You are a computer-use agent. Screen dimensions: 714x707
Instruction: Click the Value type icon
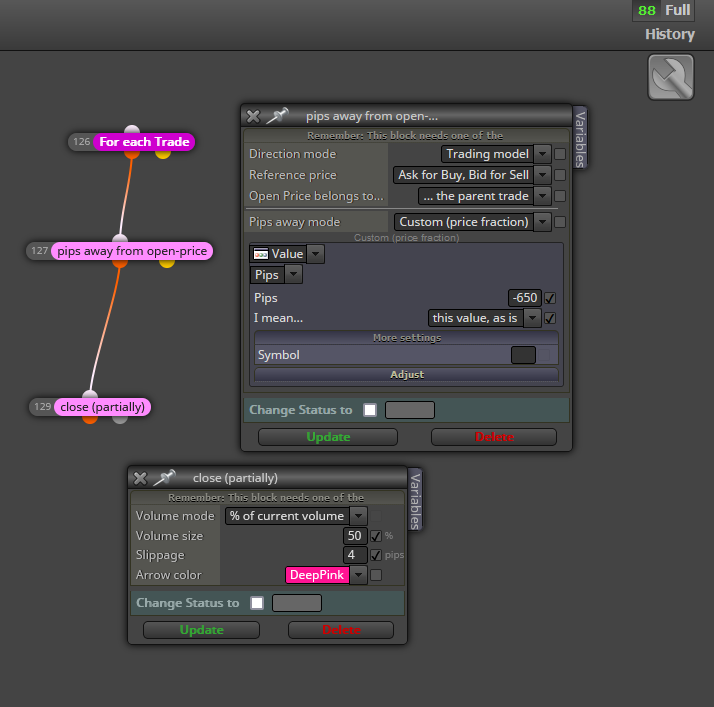(x=261, y=254)
